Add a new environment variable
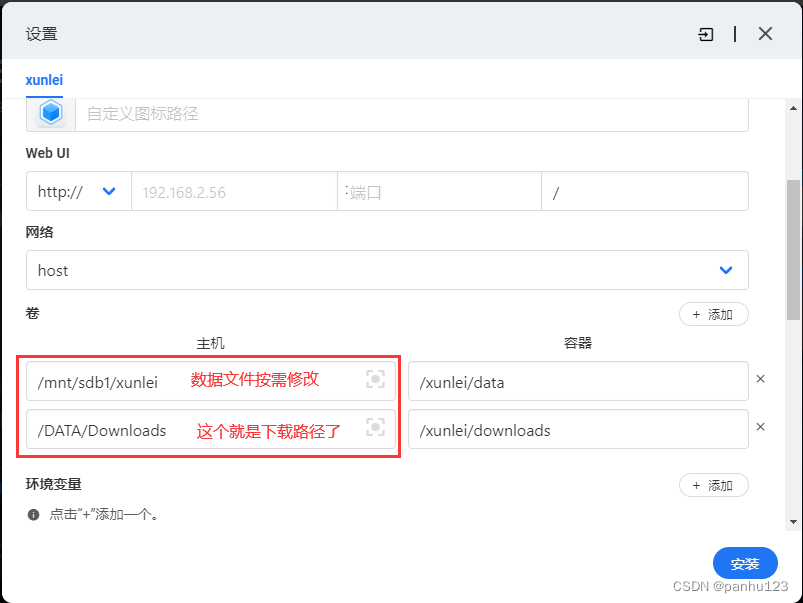The width and height of the screenshot is (803, 603). tap(713, 485)
